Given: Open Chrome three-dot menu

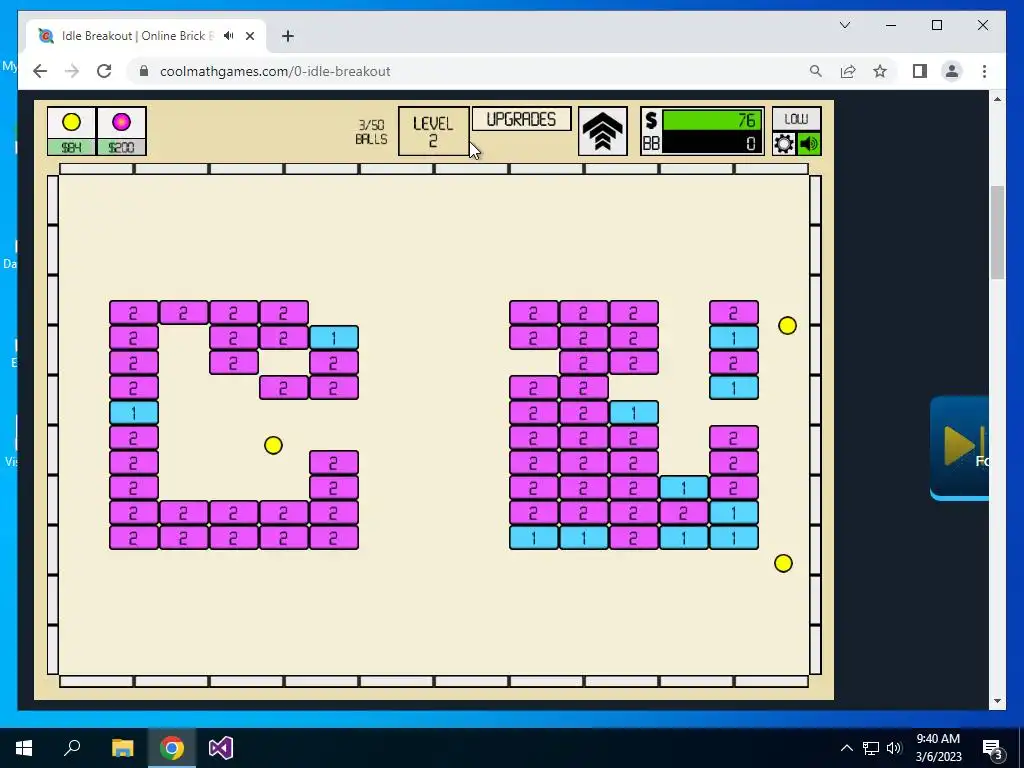Looking at the screenshot, I should tap(984, 71).
